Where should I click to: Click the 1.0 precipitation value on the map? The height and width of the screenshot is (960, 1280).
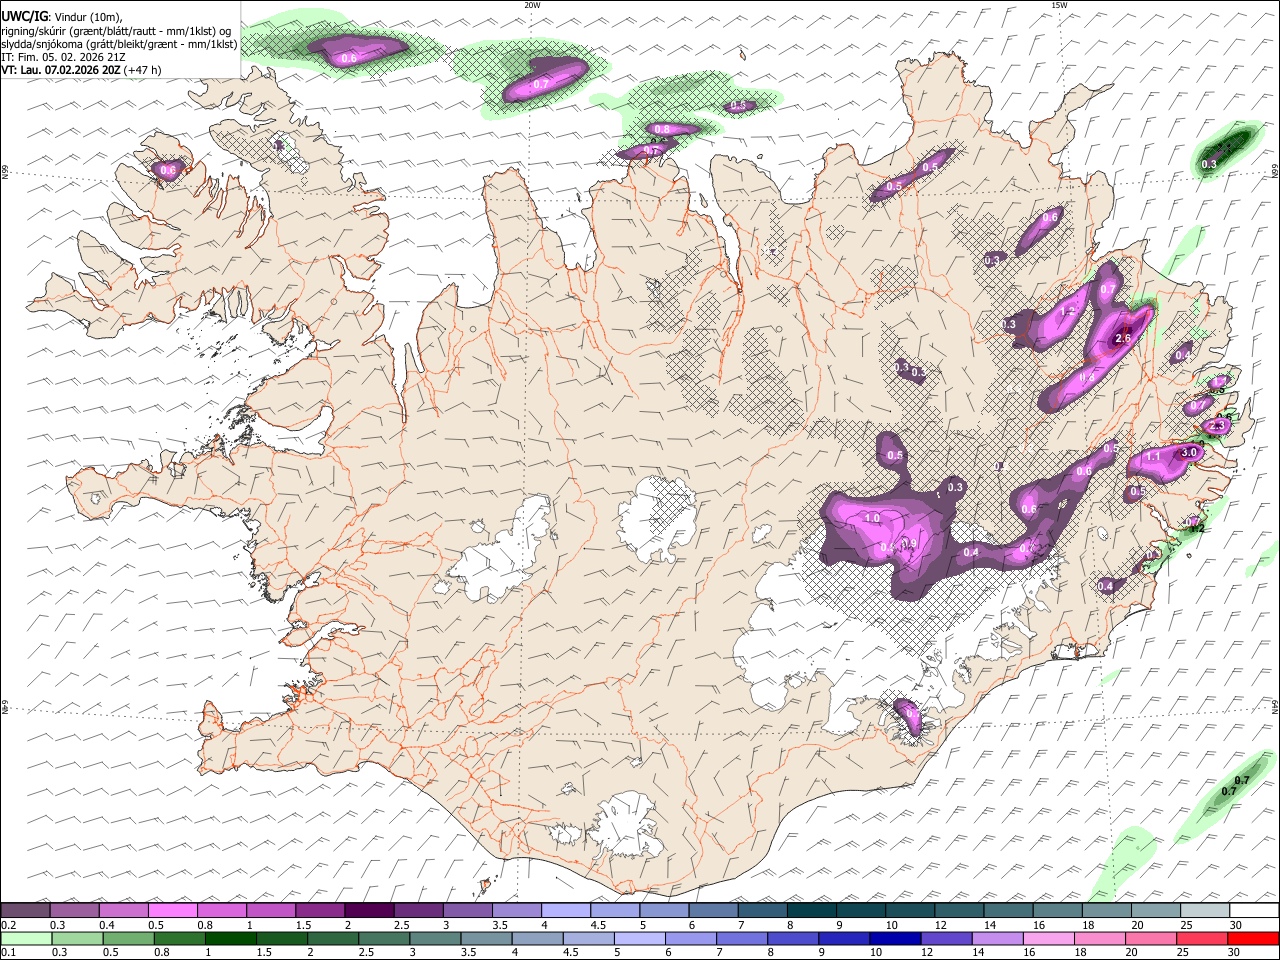click(x=872, y=518)
